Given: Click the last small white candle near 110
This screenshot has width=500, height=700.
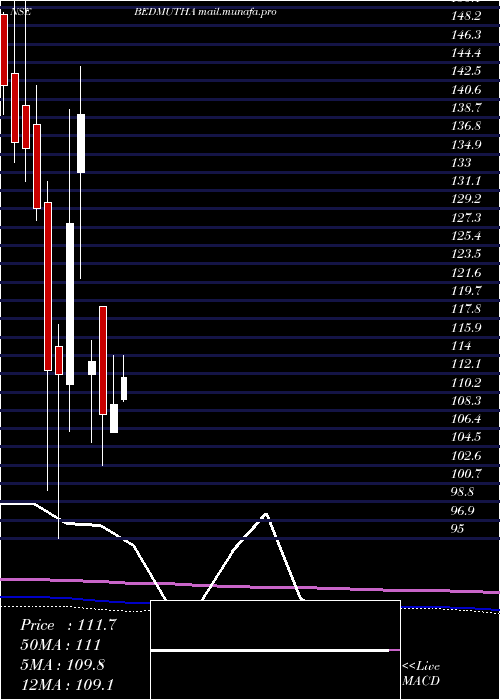Looking at the screenshot, I should click(x=124, y=388).
